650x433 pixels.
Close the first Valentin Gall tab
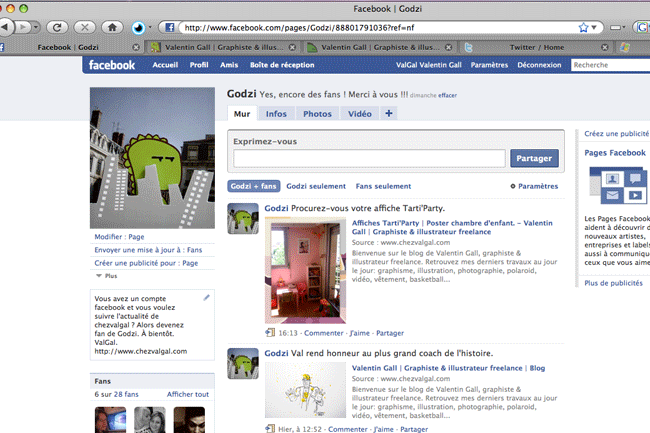click(292, 47)
